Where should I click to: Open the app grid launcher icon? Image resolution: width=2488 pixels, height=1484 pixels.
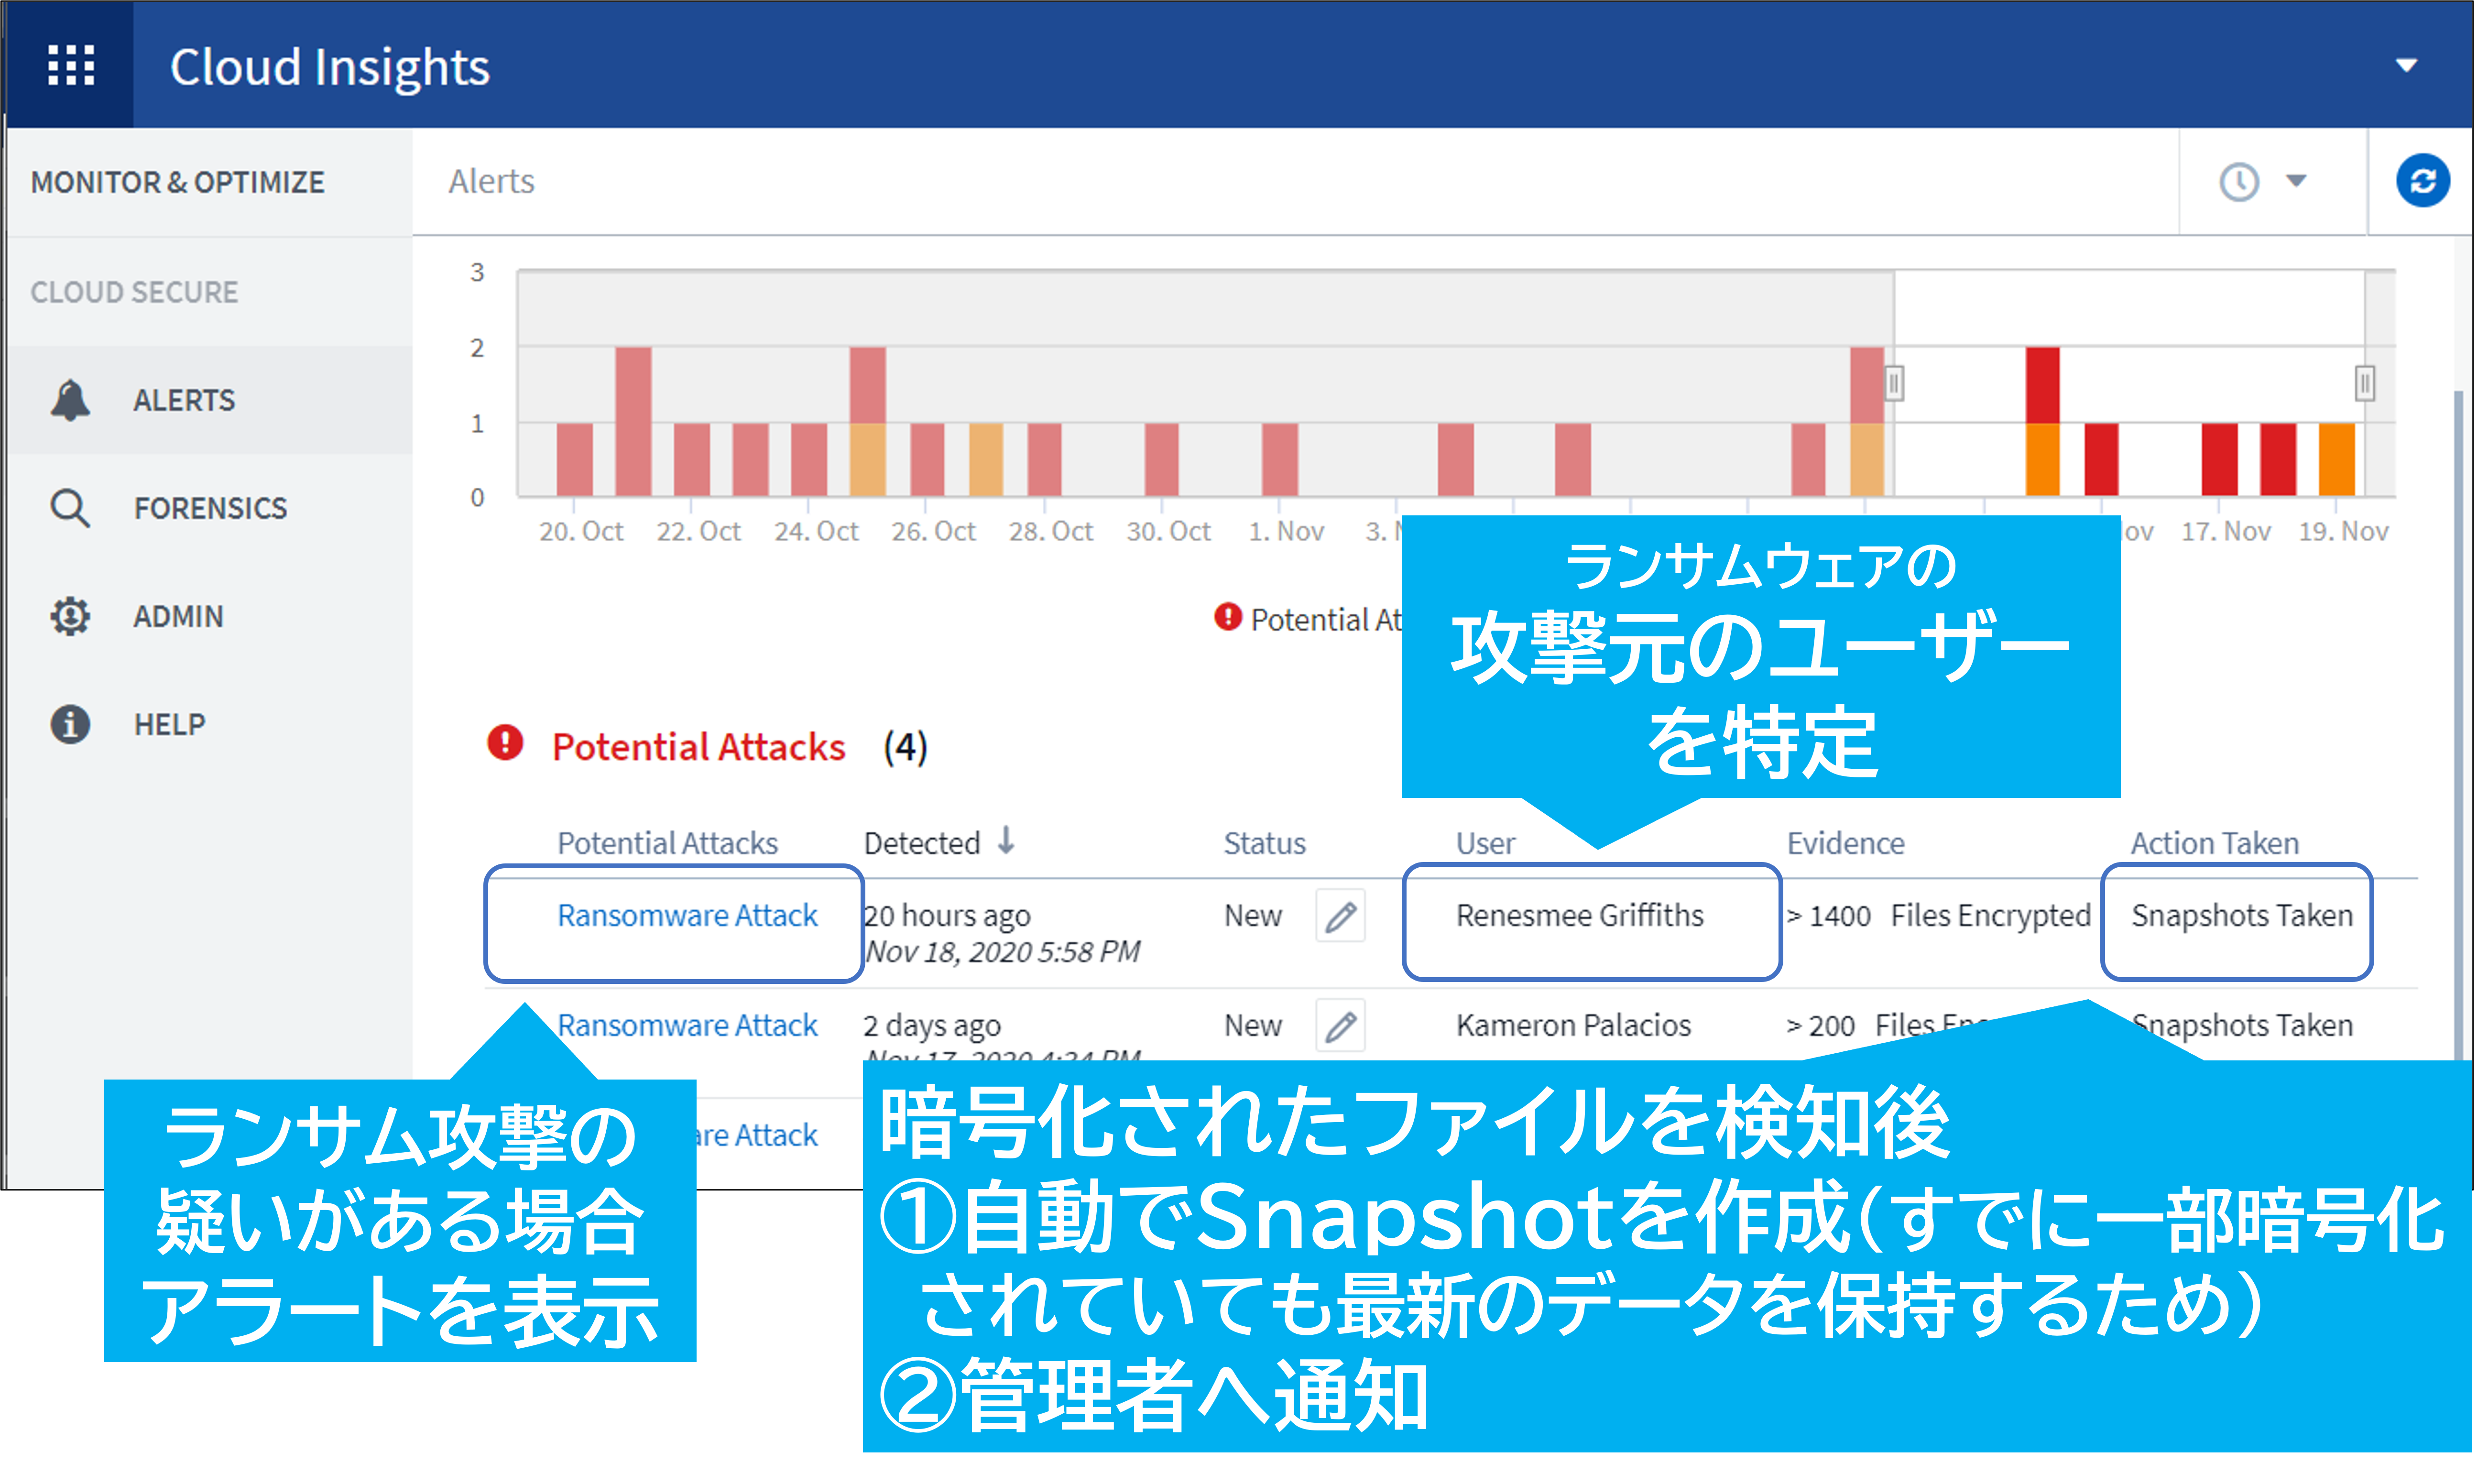tap(71, 66)
